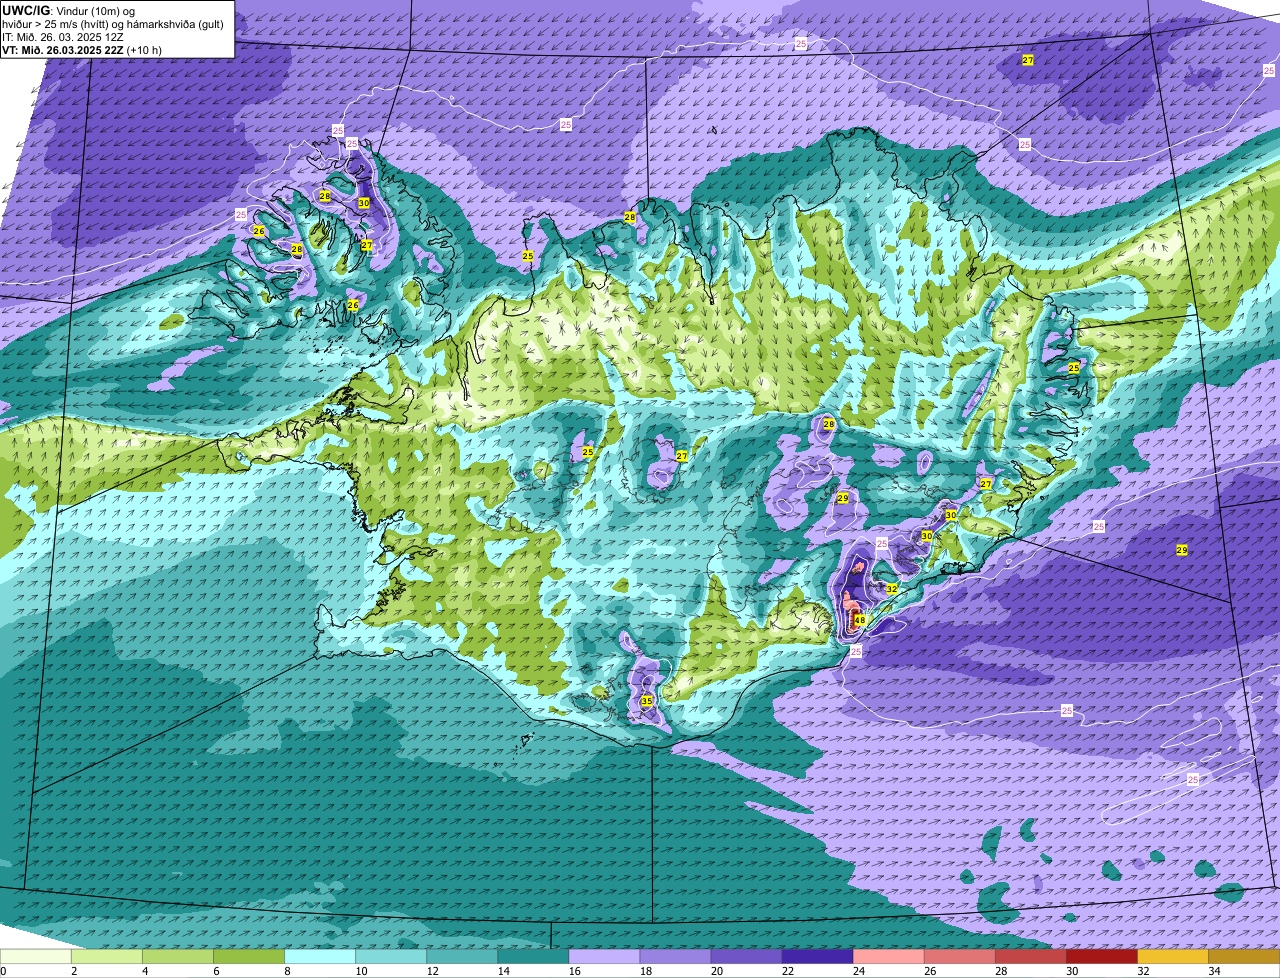Click the yellow '32' gust label
The width and height of the screenshot is (1280, 978).
pyautogui.click(x=891, y=589)
